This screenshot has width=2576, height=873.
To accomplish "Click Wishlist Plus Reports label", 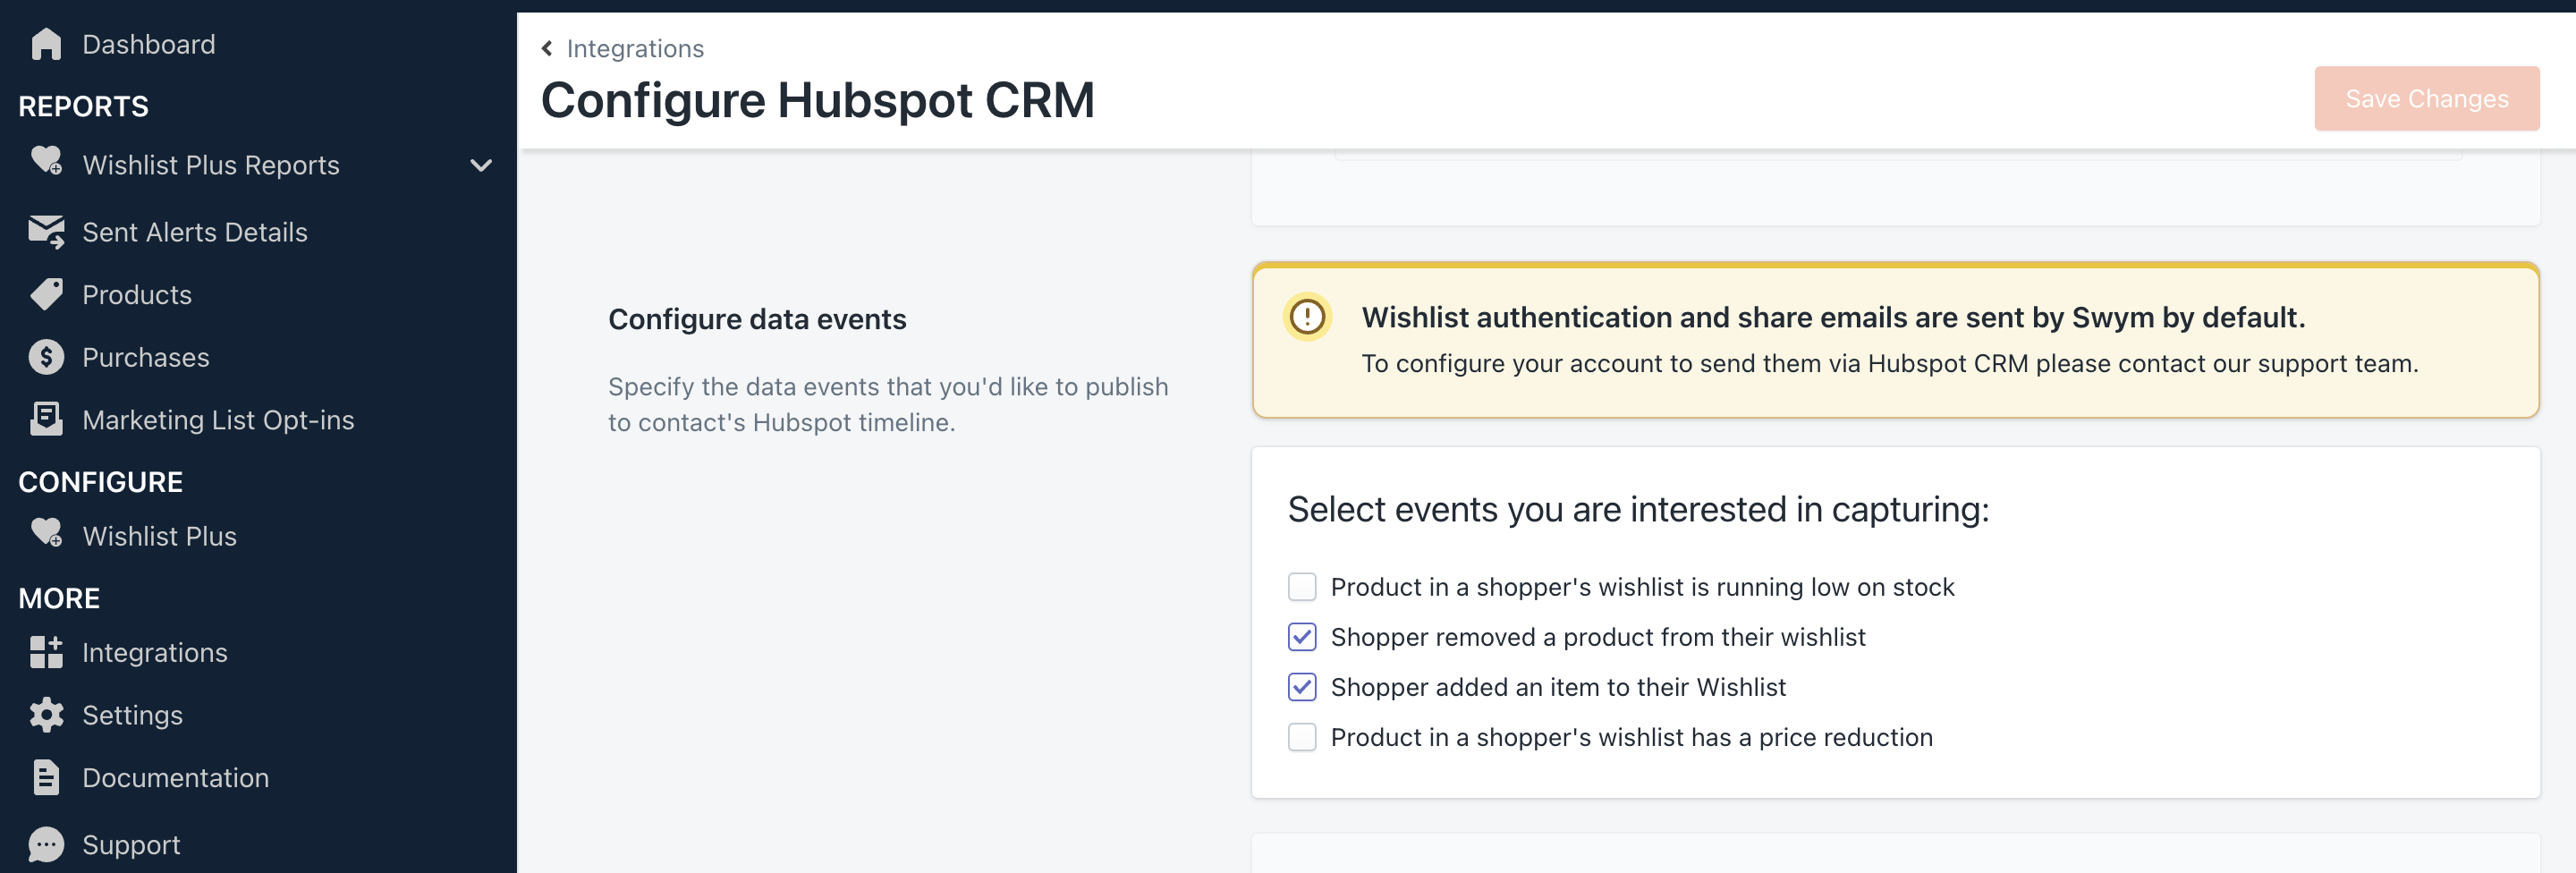I will 211,165.
